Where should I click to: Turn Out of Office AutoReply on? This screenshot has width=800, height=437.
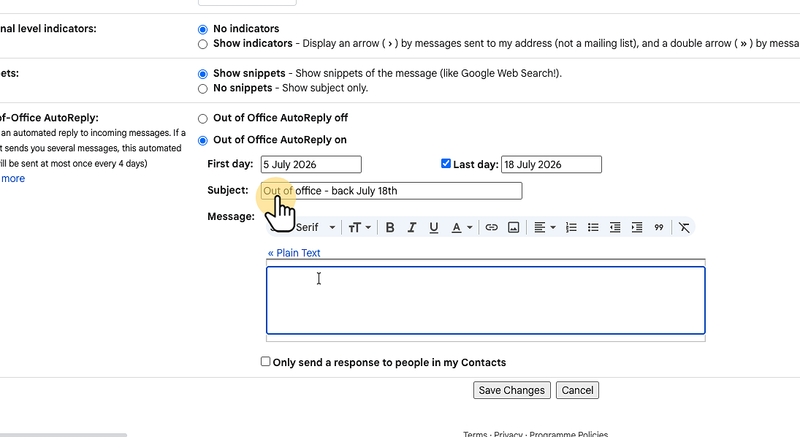pos(203,140)
